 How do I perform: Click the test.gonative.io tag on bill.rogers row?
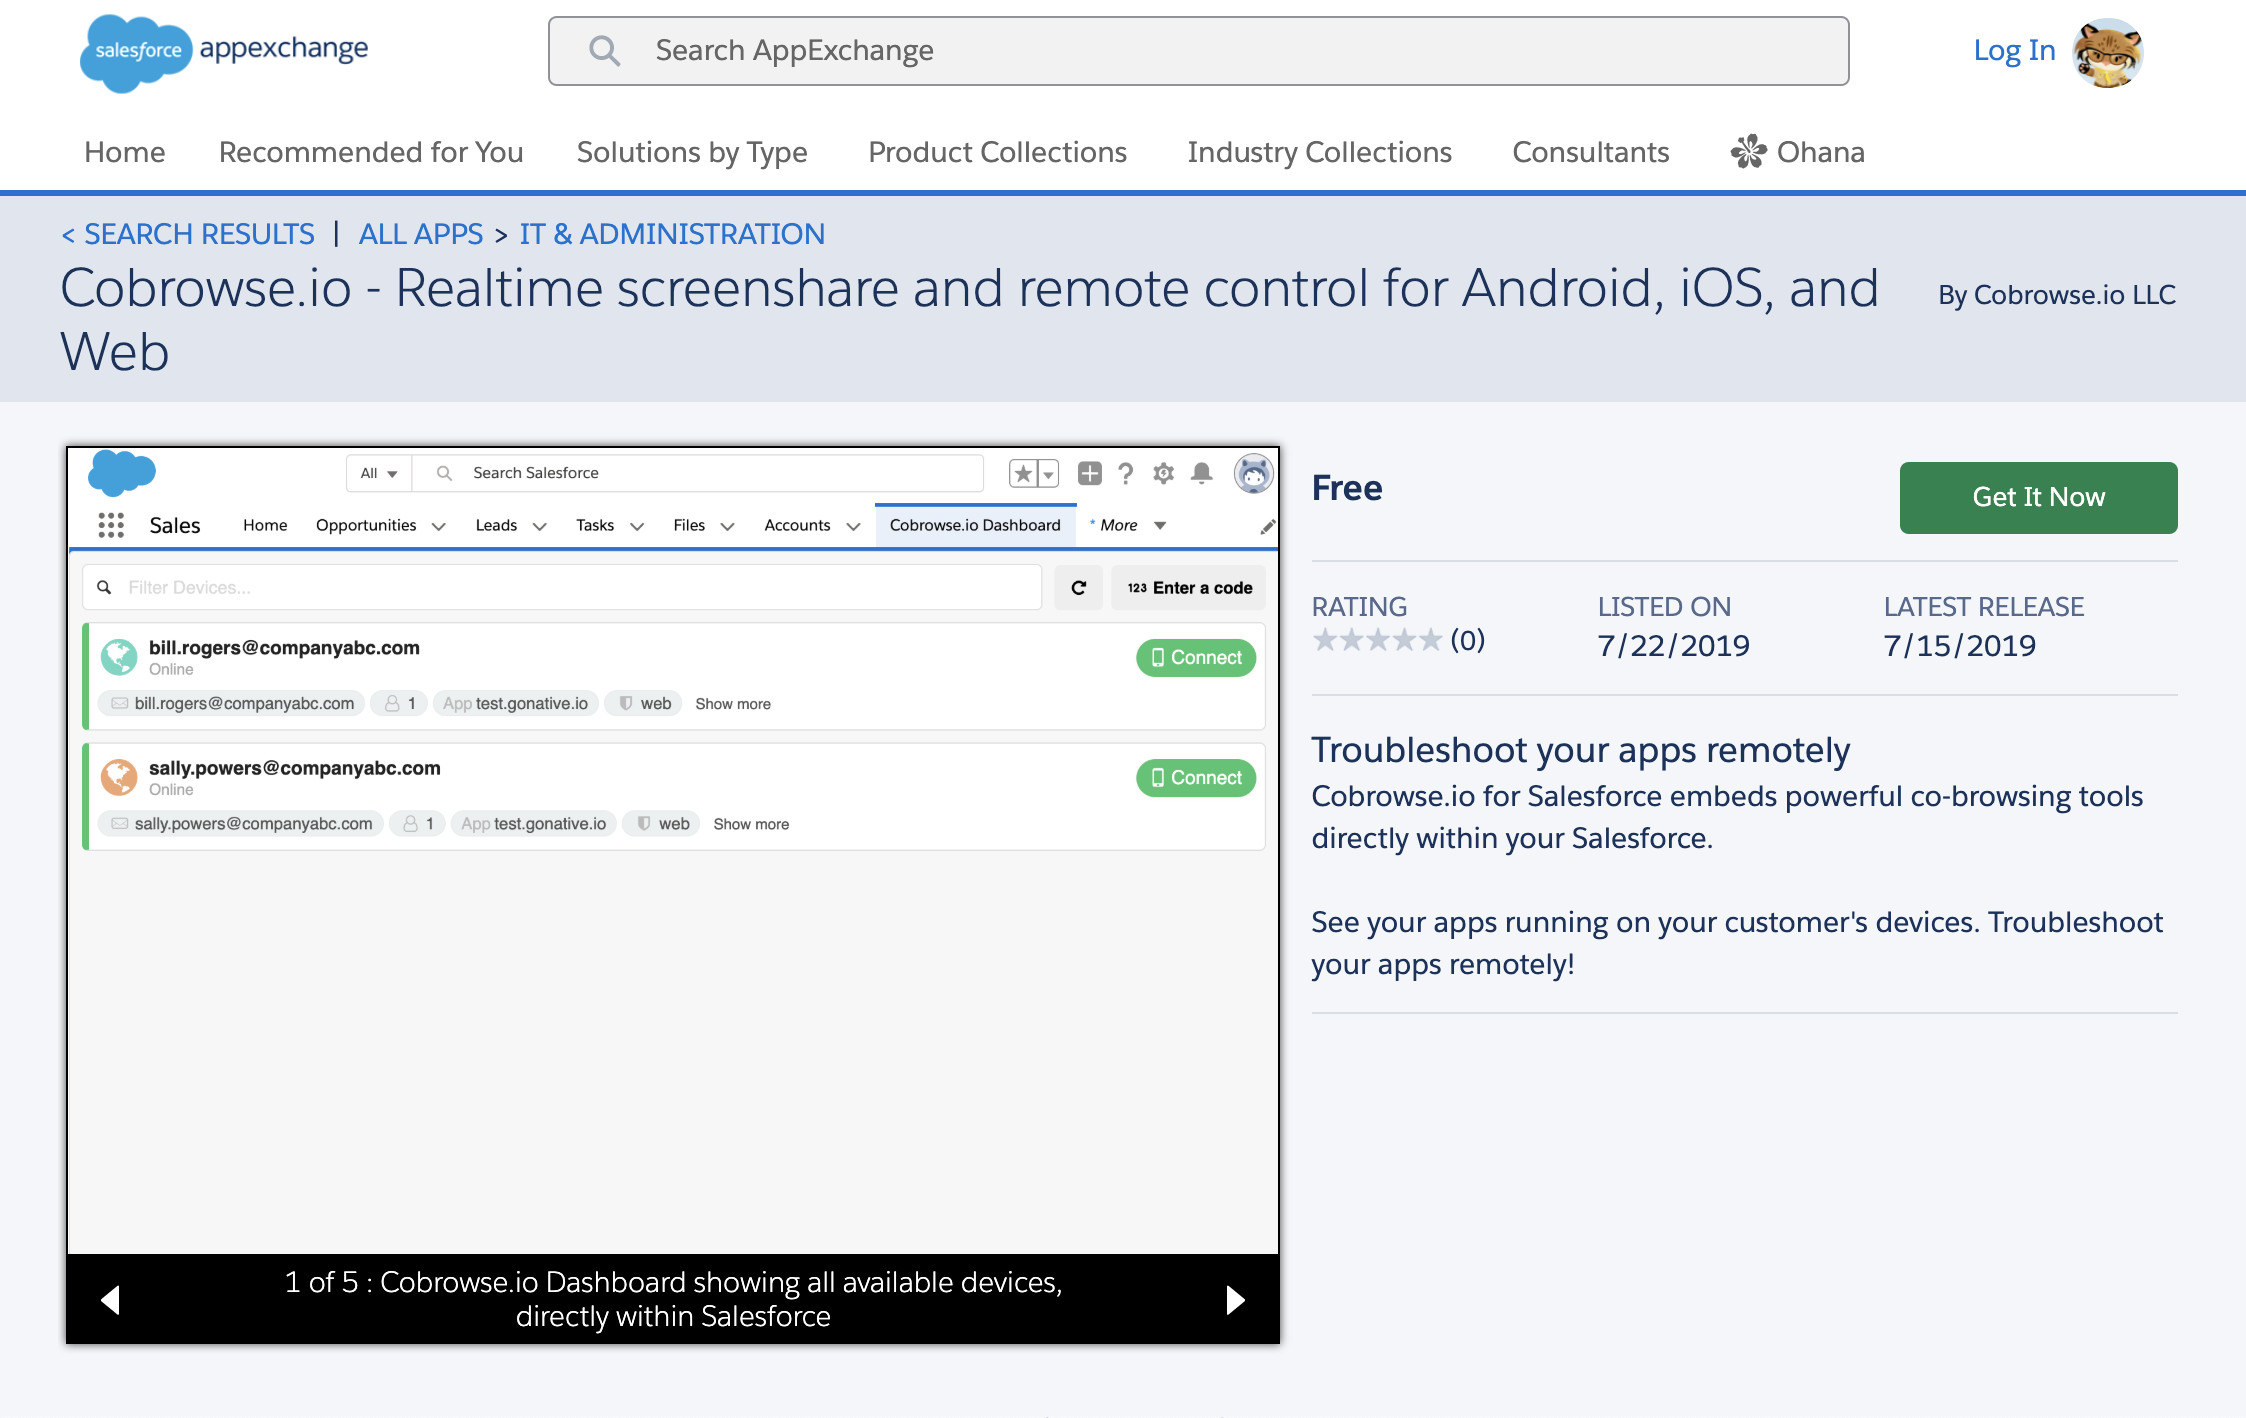click(x=515, y=704)
